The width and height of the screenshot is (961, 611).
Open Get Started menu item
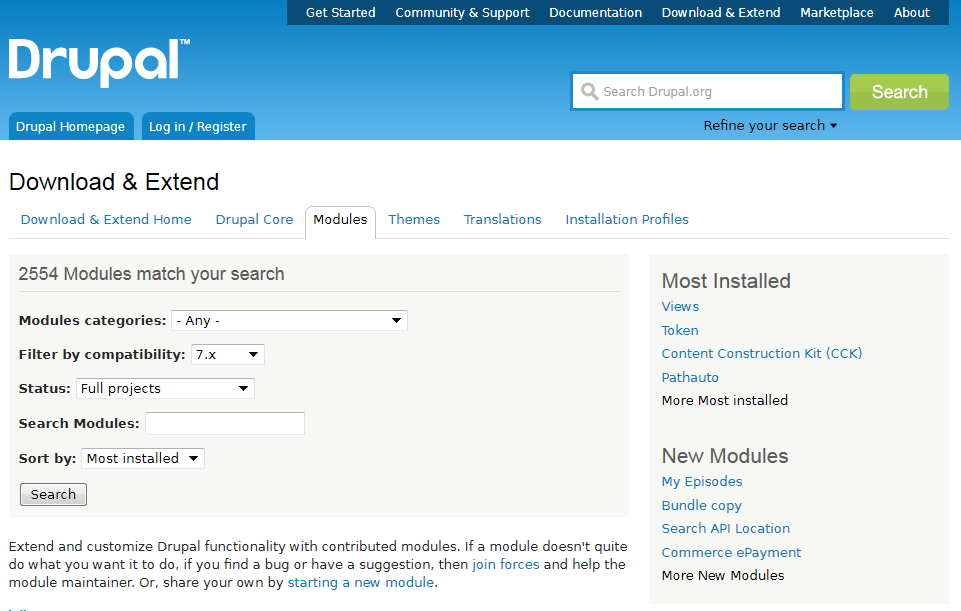pos(341,12)
